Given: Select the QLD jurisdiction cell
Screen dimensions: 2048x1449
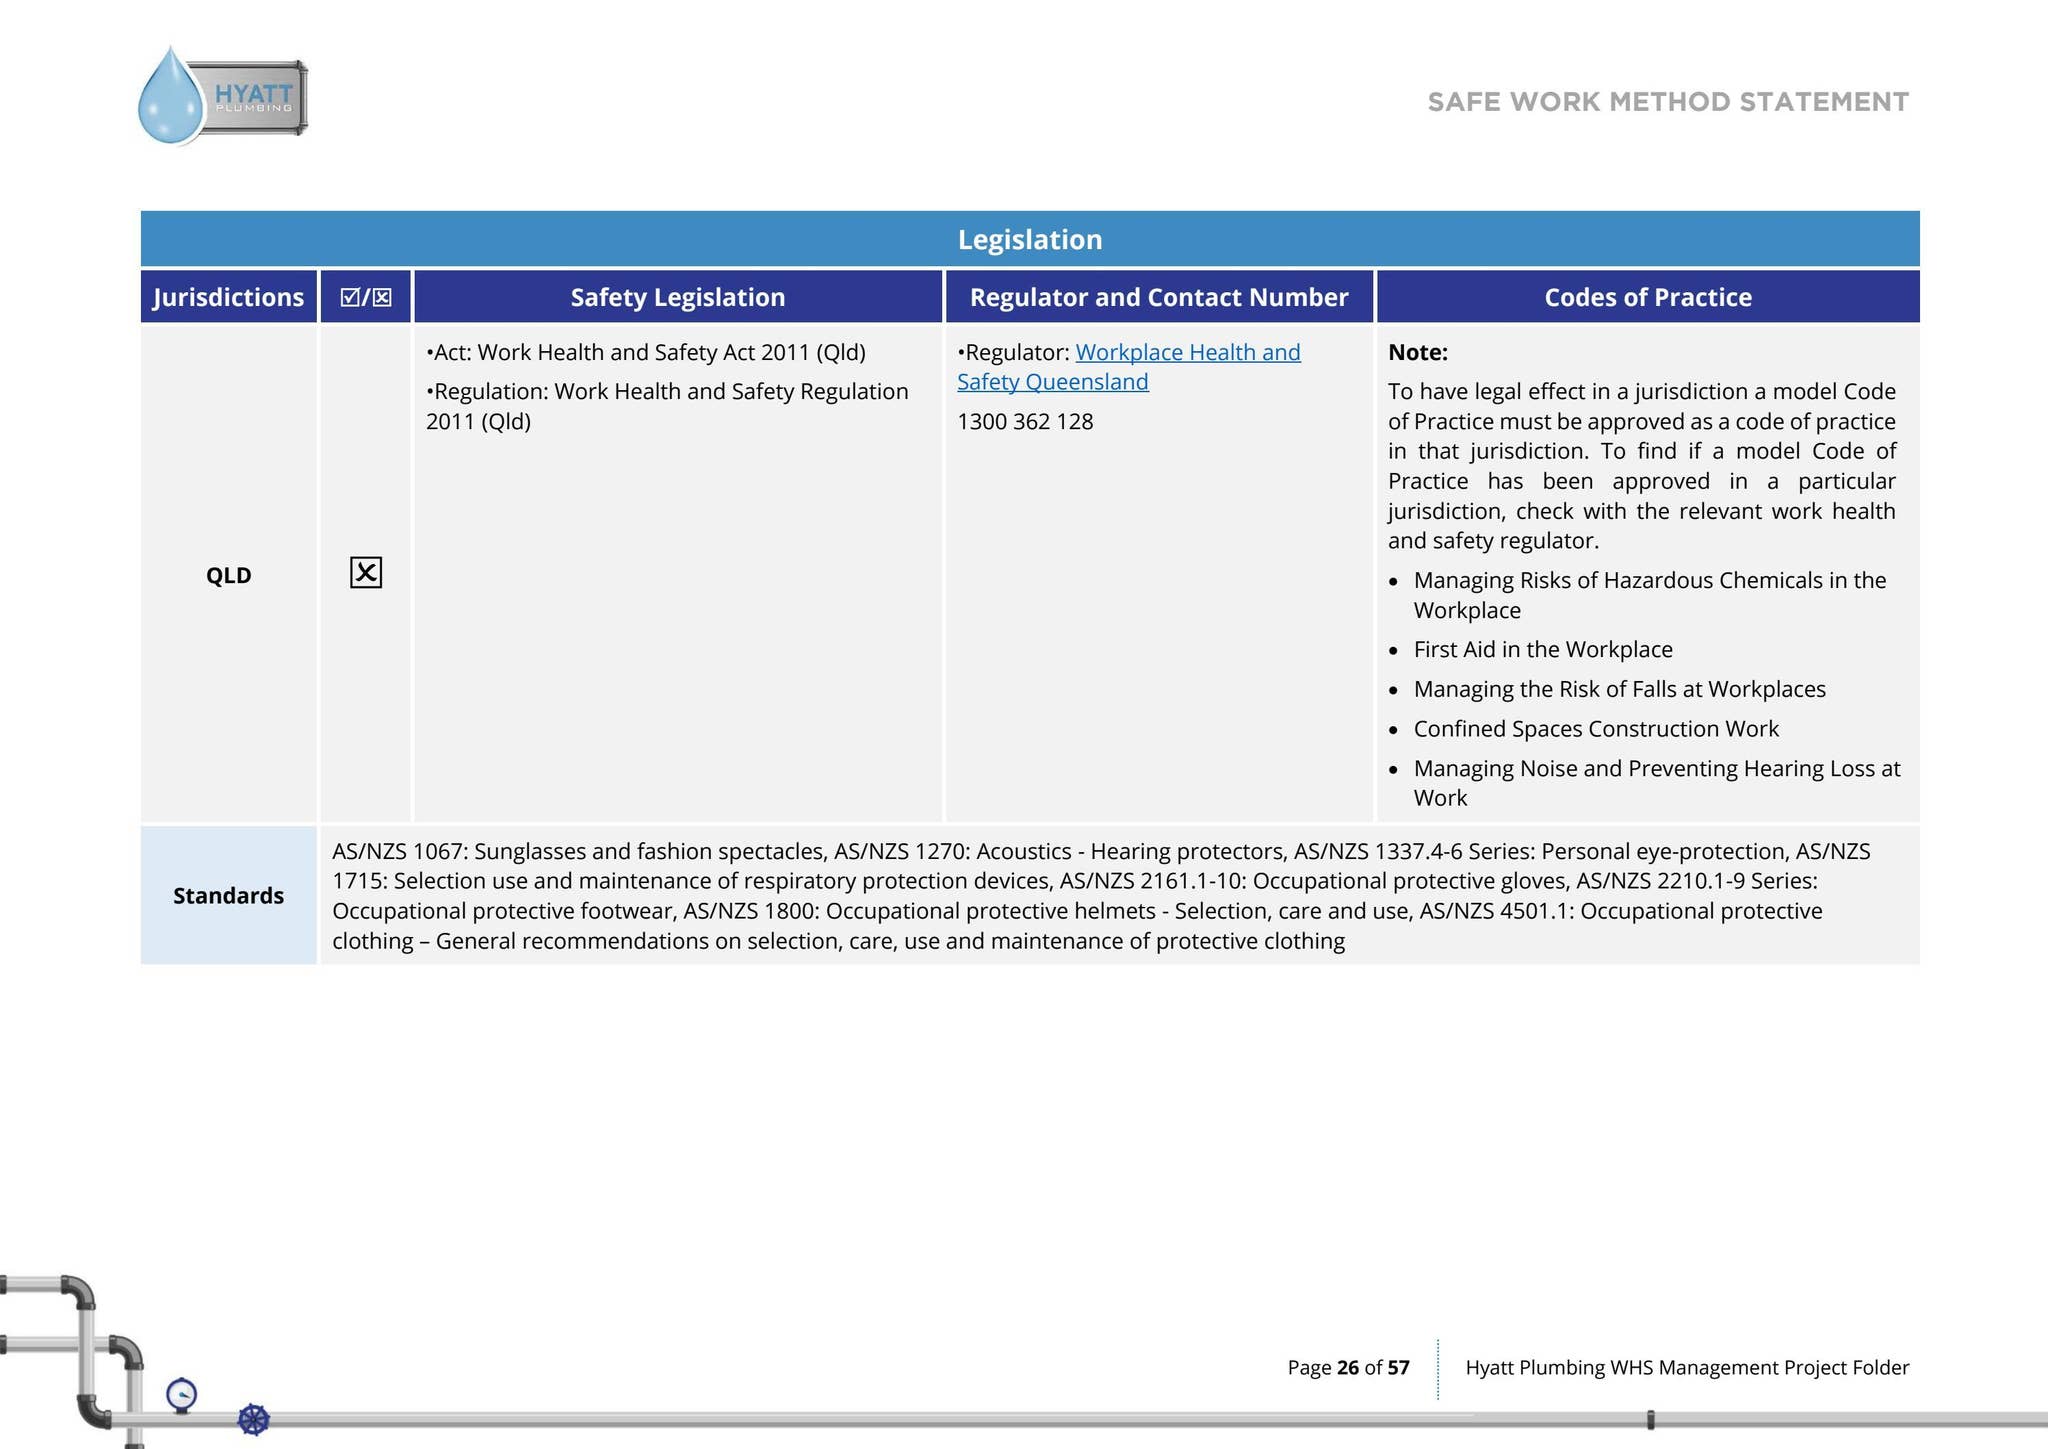Looking at the screenshot, I should pos(229,575).
